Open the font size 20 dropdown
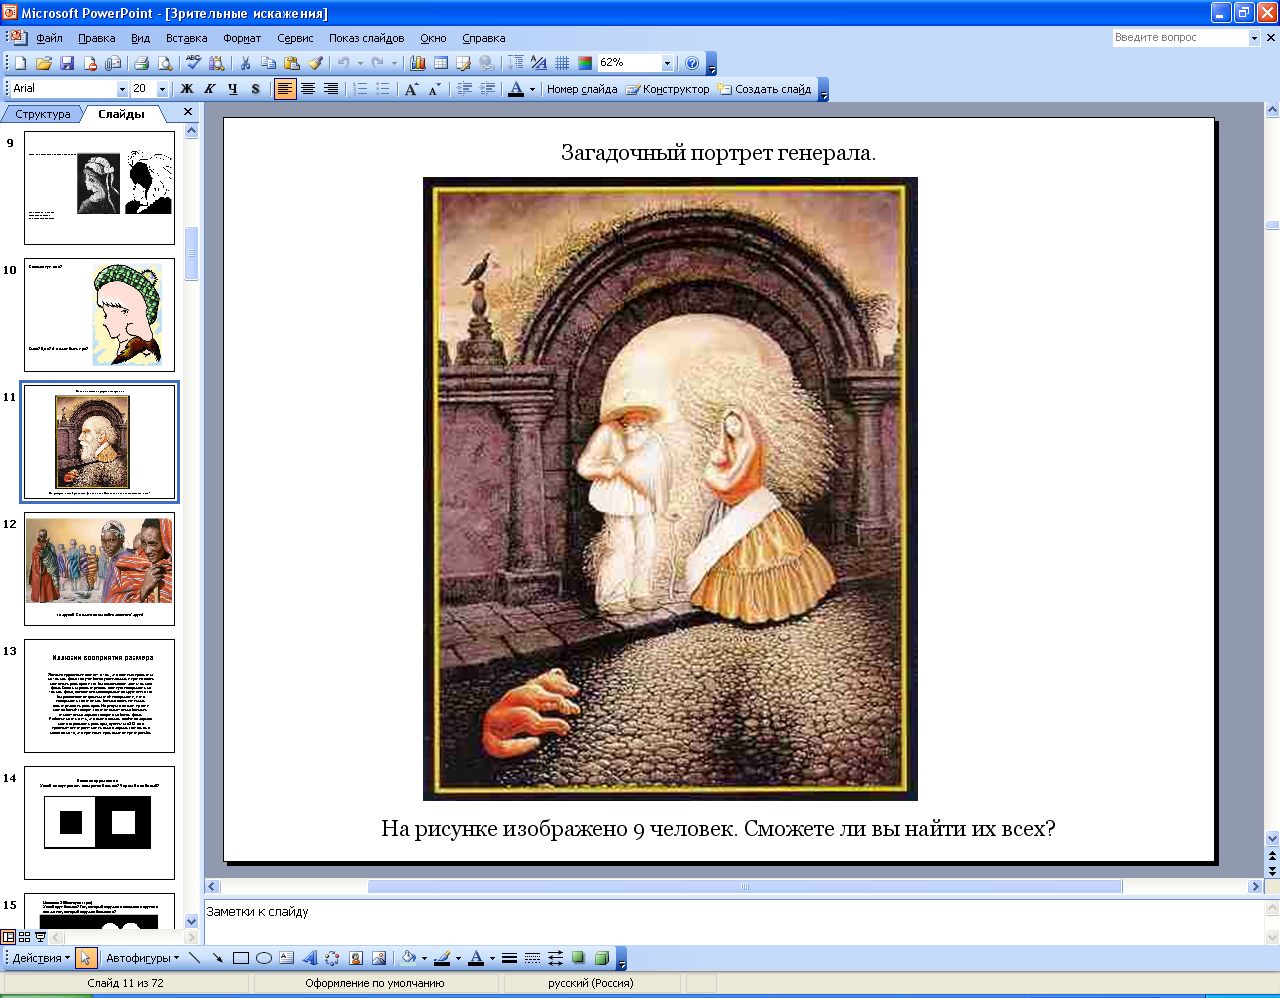 (162, 89)
